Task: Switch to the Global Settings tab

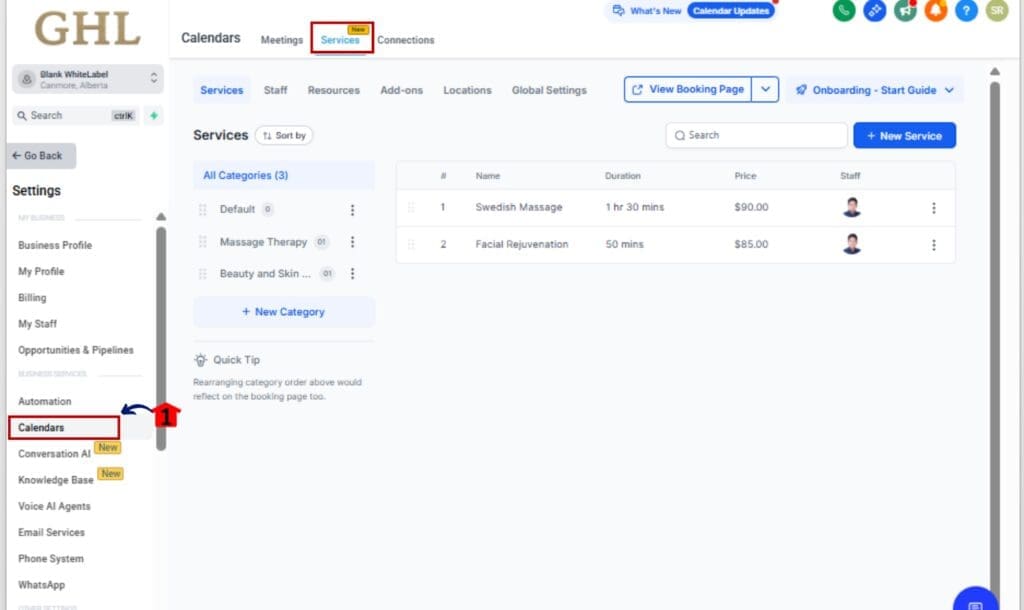Action: pyautogui.click(x=548, y=89)
